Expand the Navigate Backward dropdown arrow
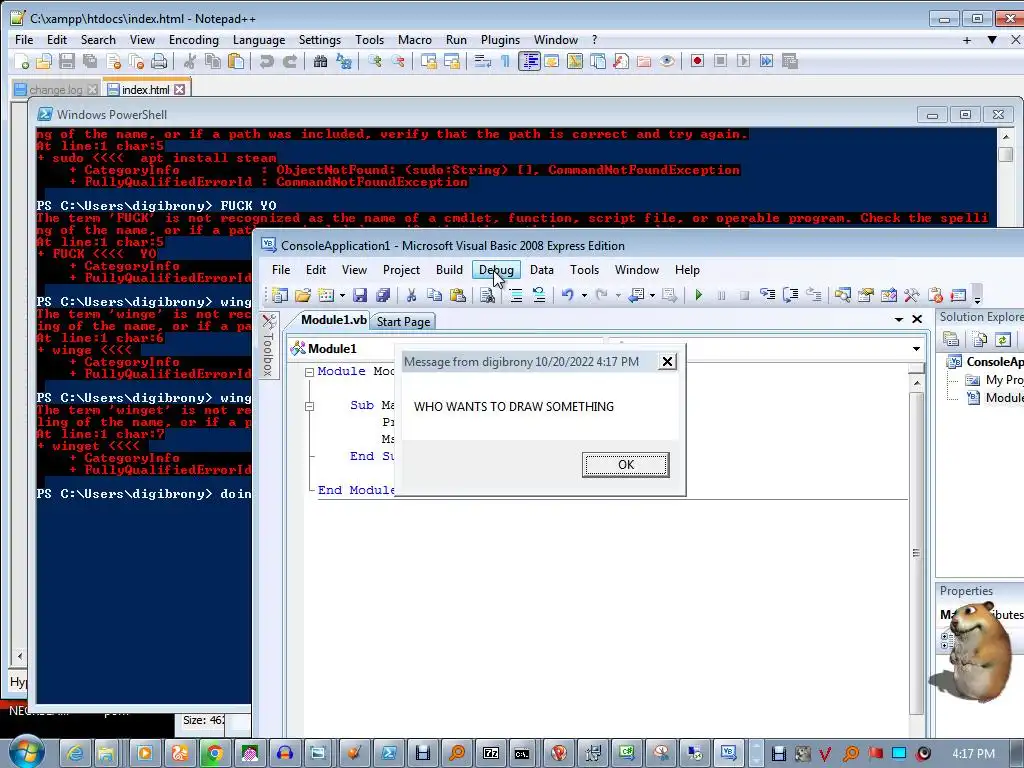 pyautogui.click(x=652, y=296)
